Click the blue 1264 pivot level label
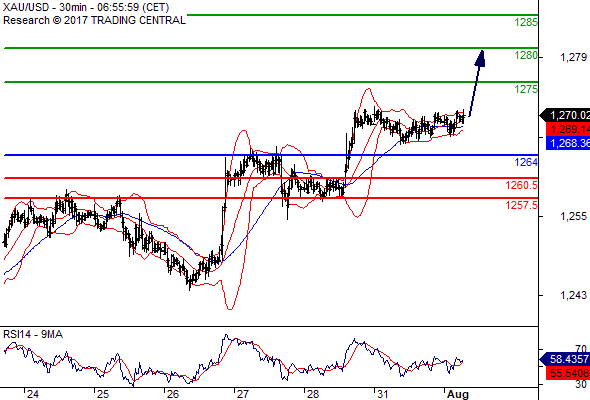Image resolution: width=590 pixels, height=400 pixels. point(526,162)
